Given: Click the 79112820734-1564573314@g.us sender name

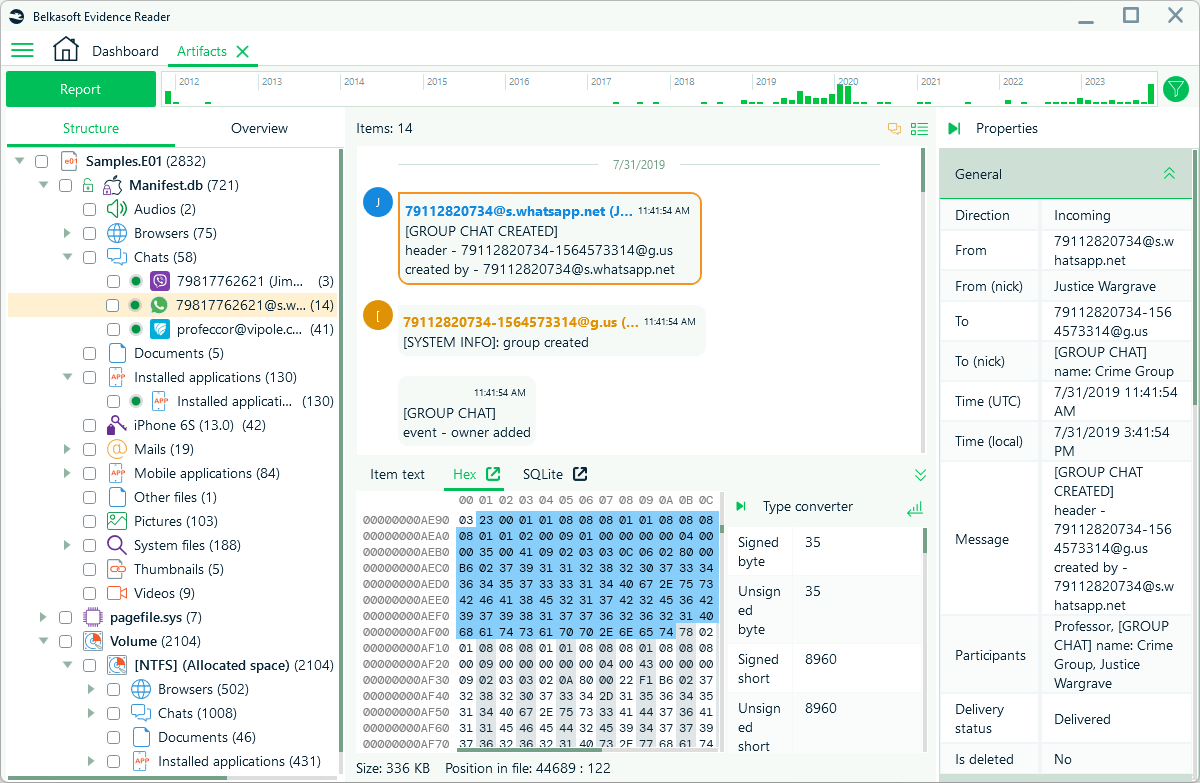Looking at the screenshot, I should click(520, 322).
